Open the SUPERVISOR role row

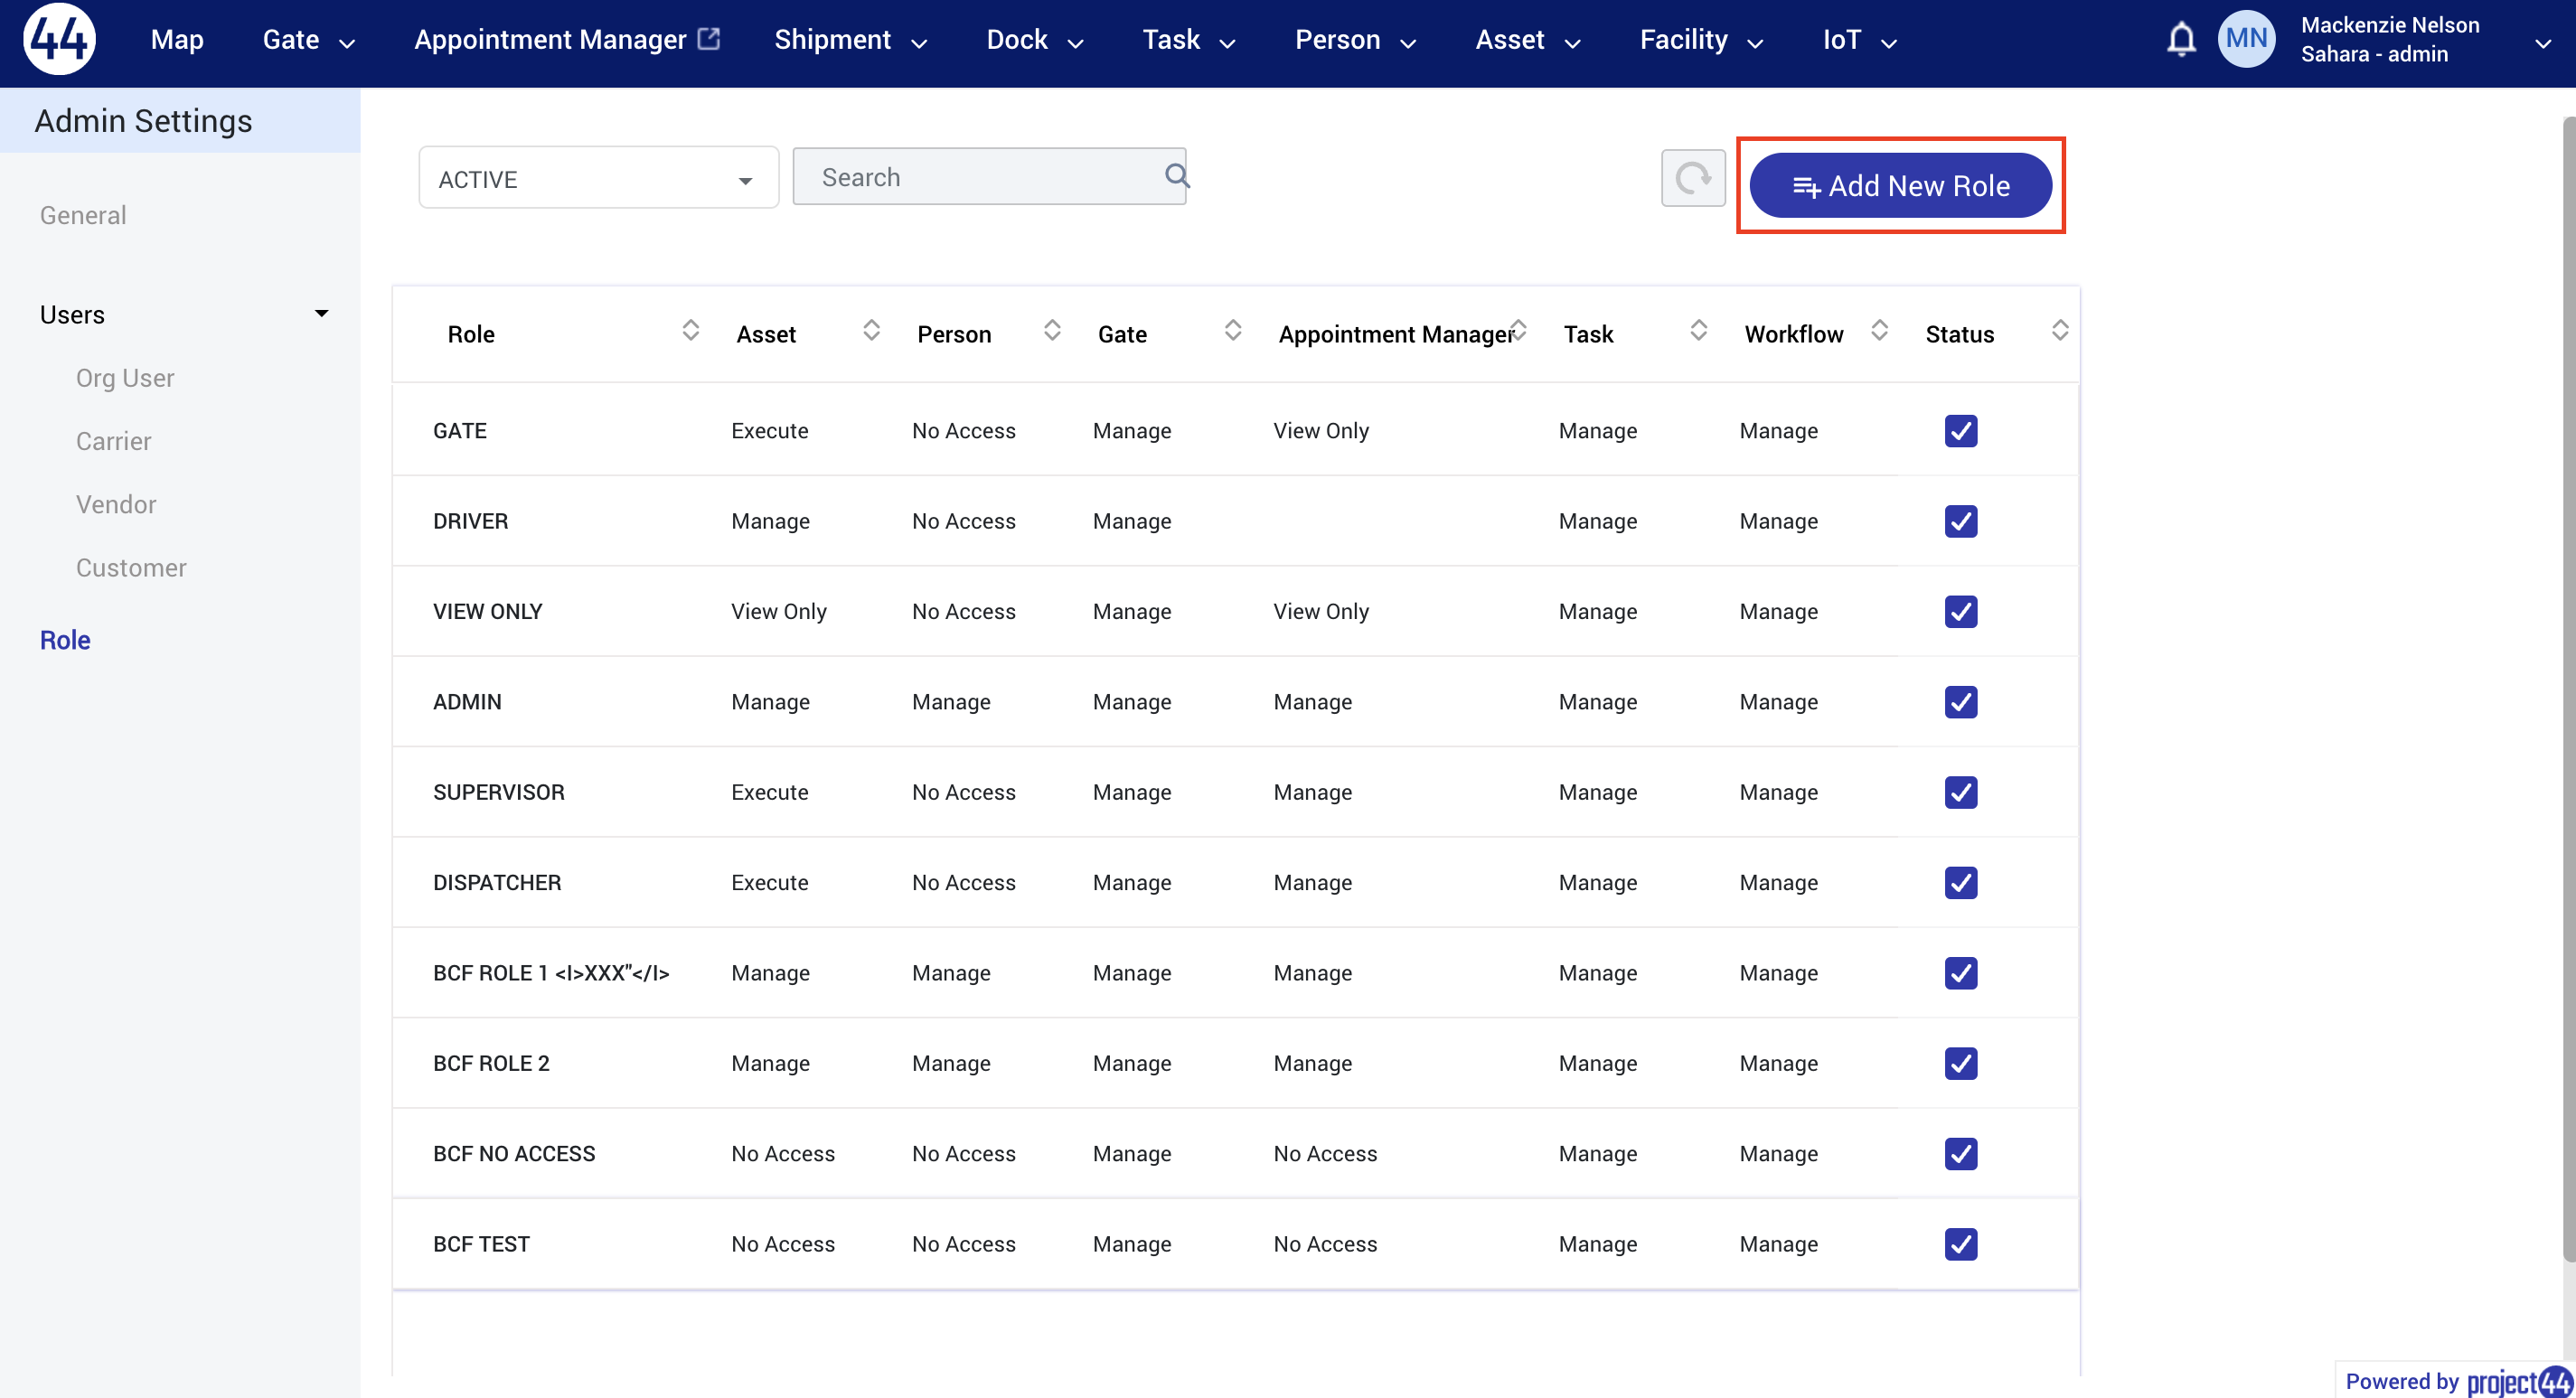1235,792
